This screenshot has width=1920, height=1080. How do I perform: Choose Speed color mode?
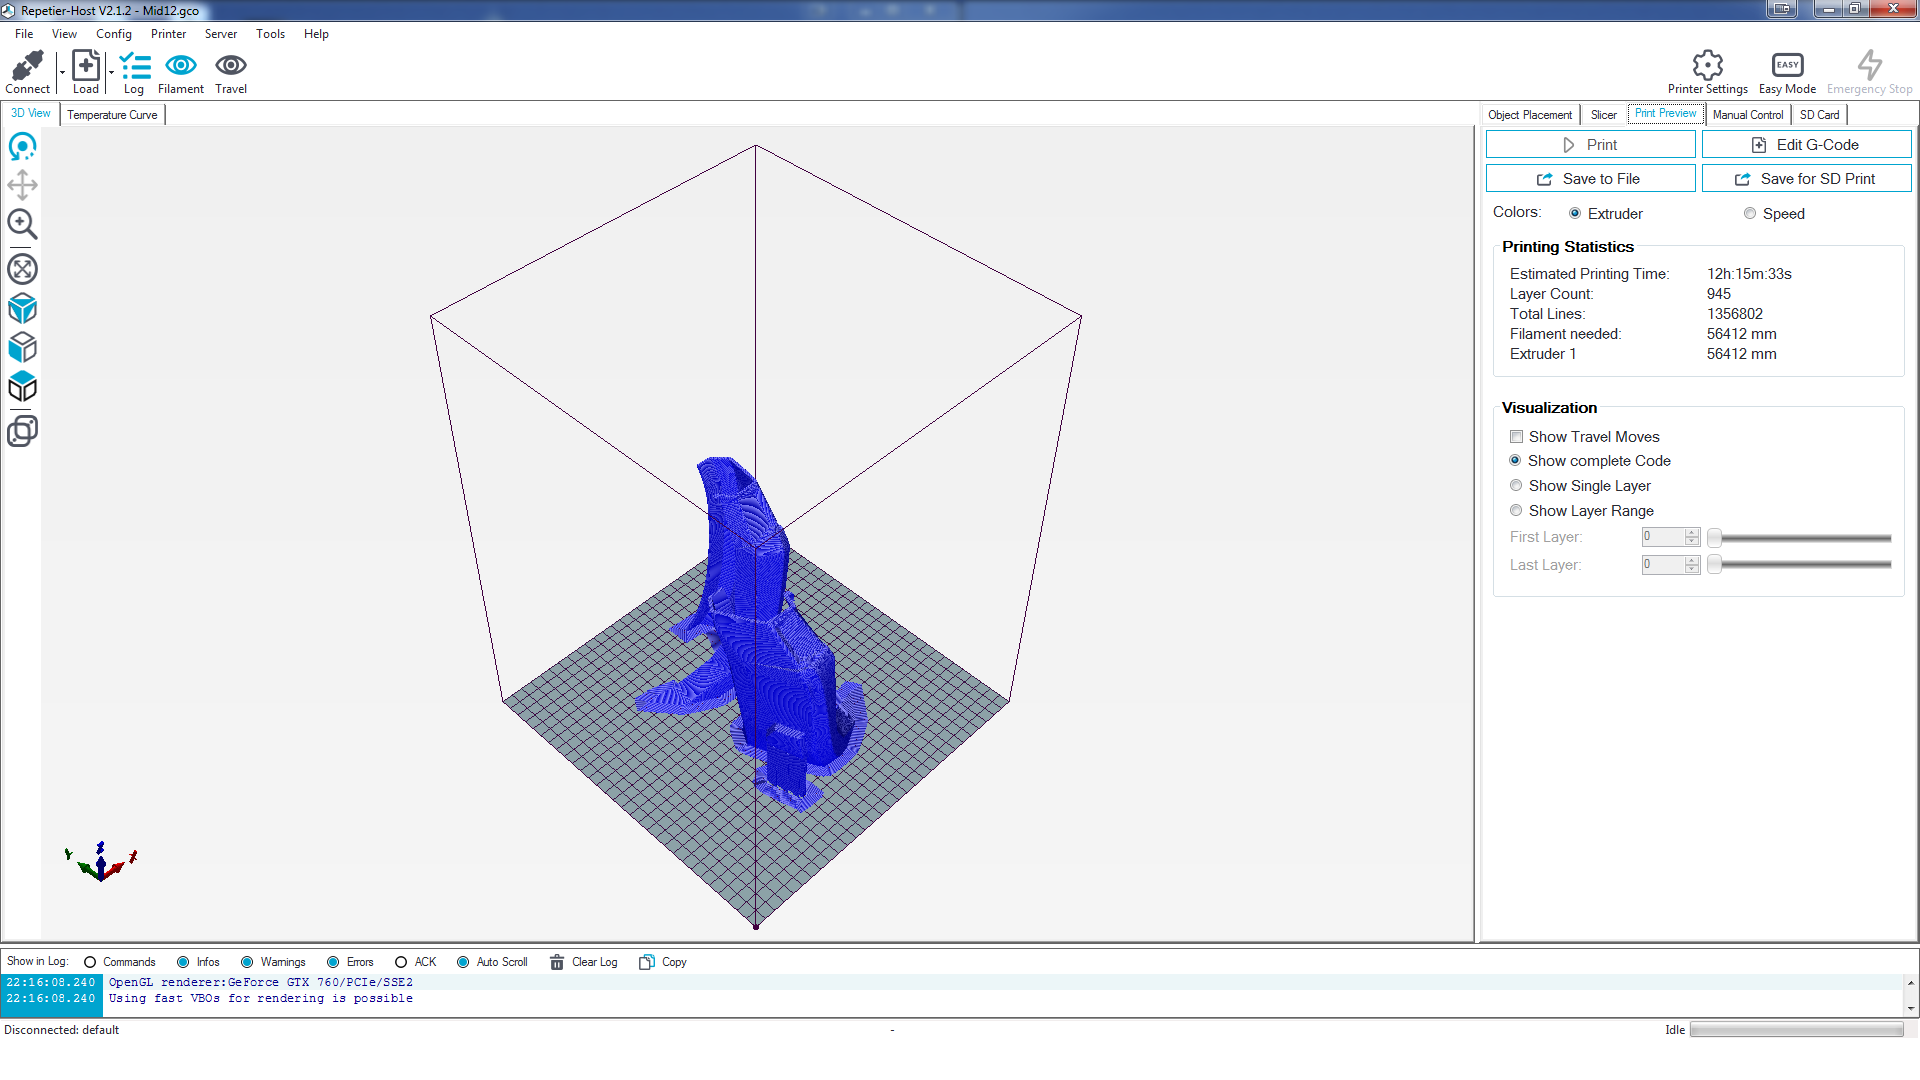pyautogui.click(x=1749, y=214)
